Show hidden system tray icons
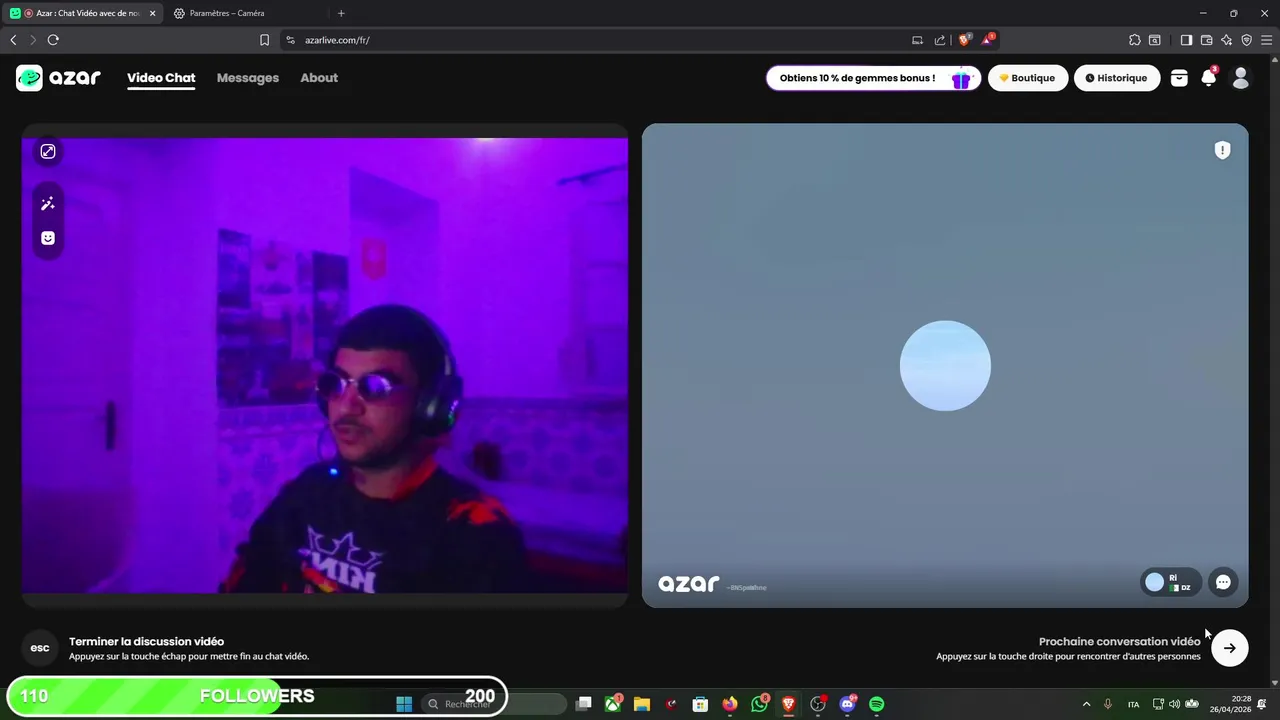 pos(1086,704)
